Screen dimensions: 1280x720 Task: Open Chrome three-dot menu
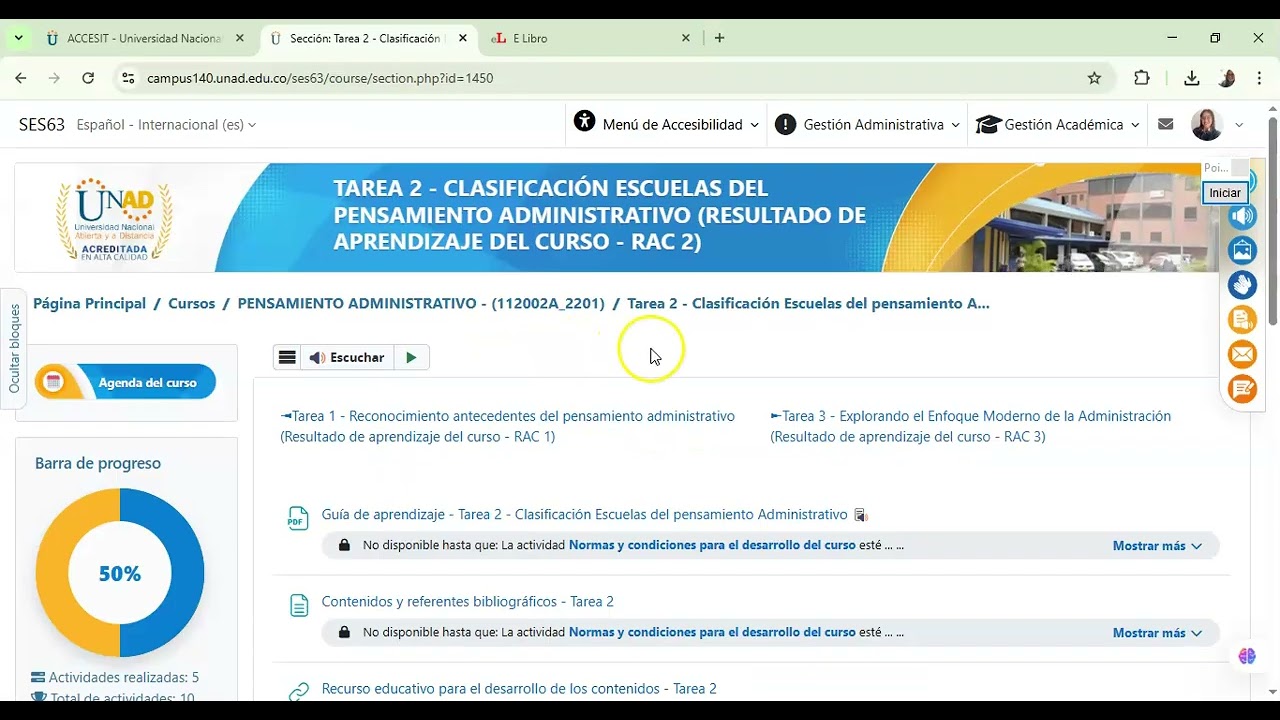(x=1259, y=78)
